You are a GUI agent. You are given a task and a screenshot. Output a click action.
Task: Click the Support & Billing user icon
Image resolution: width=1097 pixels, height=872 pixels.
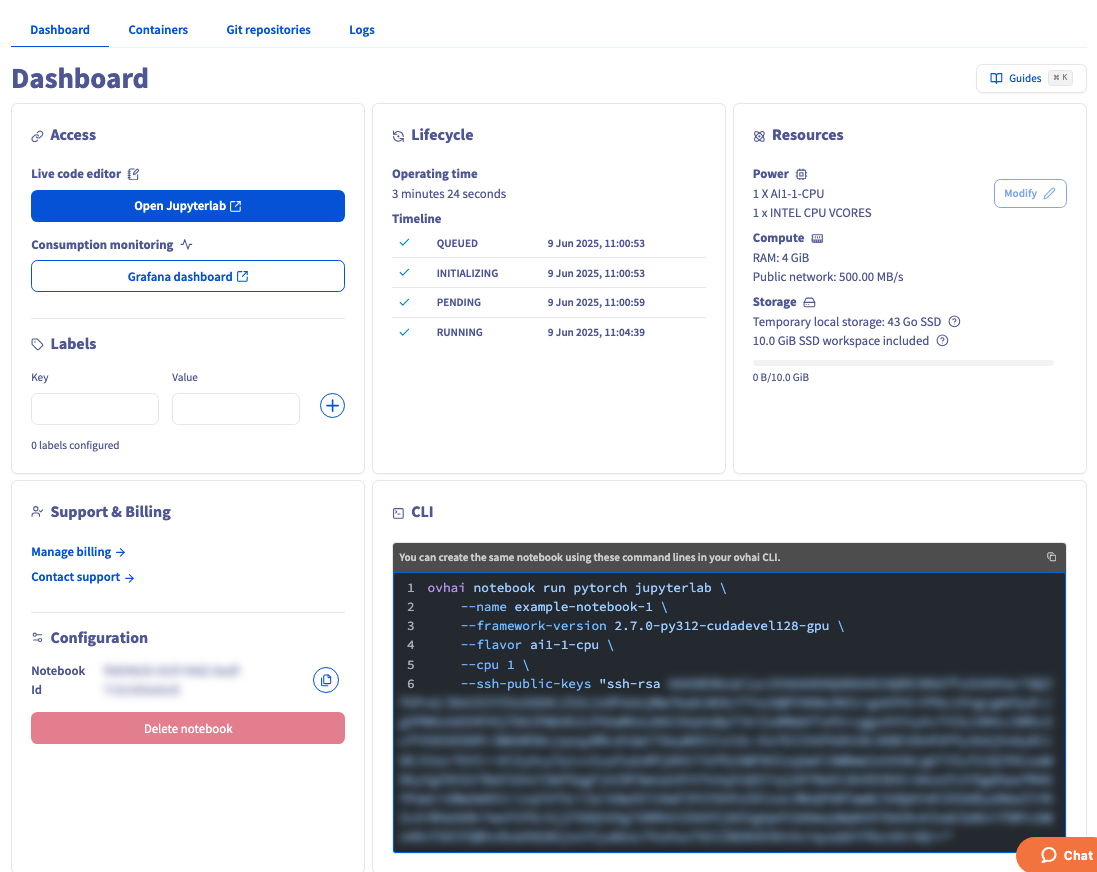click(38, 512)
